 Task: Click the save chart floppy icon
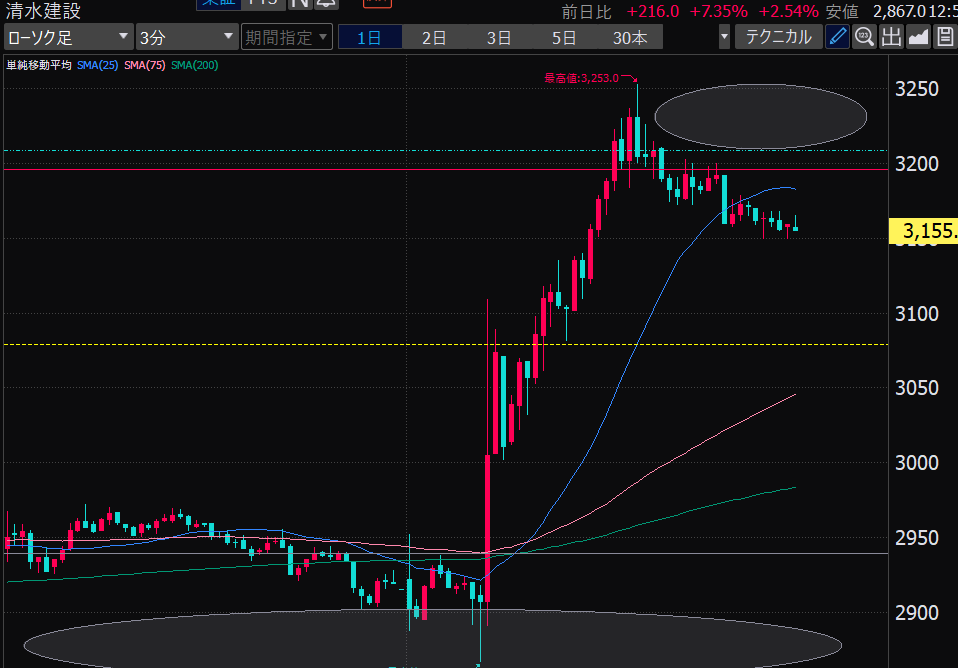pyautogui.click(x=945, y=38)
